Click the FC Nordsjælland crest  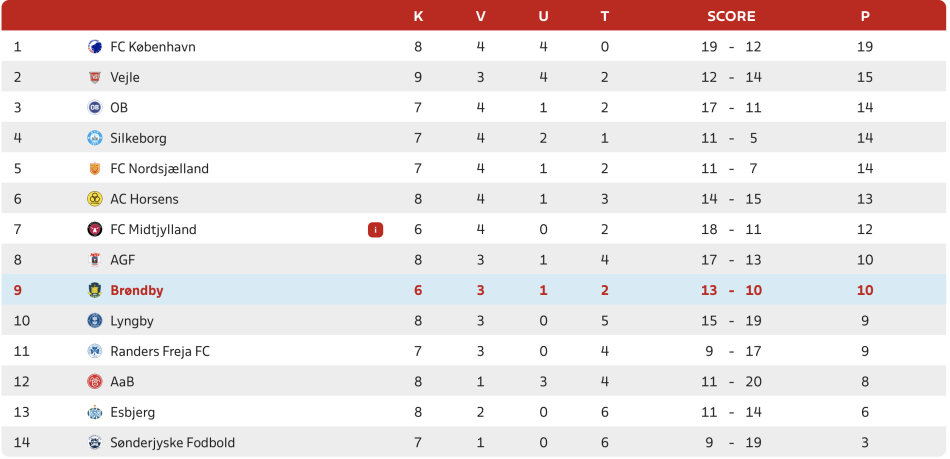[95, 169]
